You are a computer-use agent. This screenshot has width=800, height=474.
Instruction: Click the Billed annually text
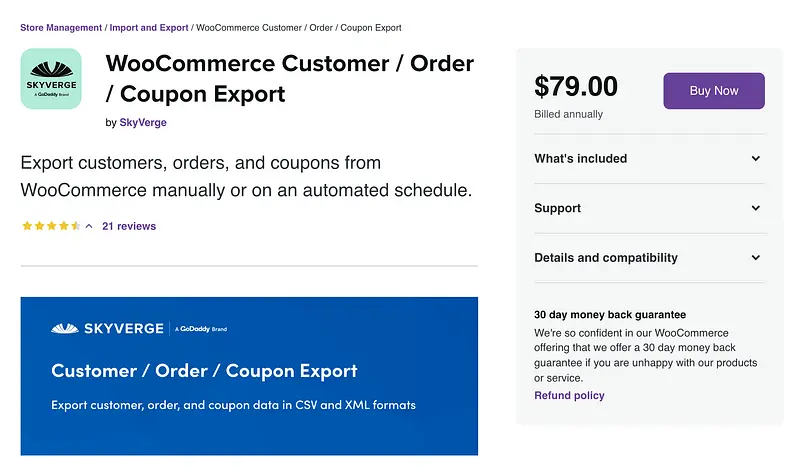pyautogui.click(x=569, y=115)
